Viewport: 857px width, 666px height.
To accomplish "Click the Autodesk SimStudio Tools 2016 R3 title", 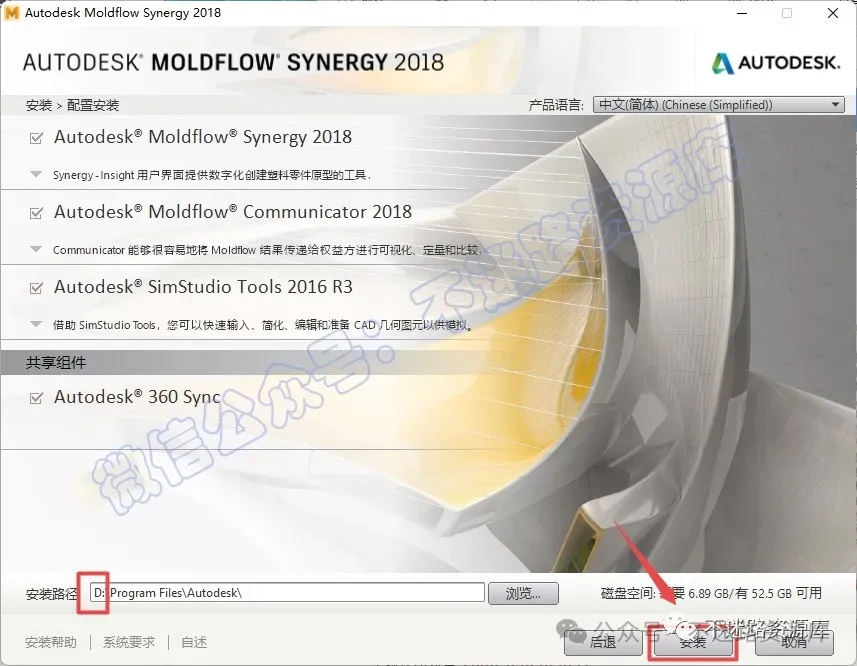I will coord(203,287).
